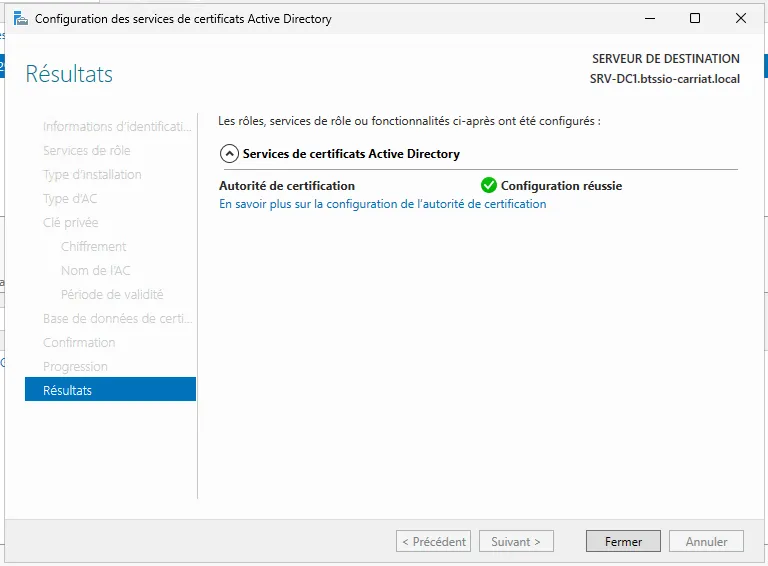Screen dimensions: 768x566
Task: Open the Services de rôle step
Action: click(86, 150)
